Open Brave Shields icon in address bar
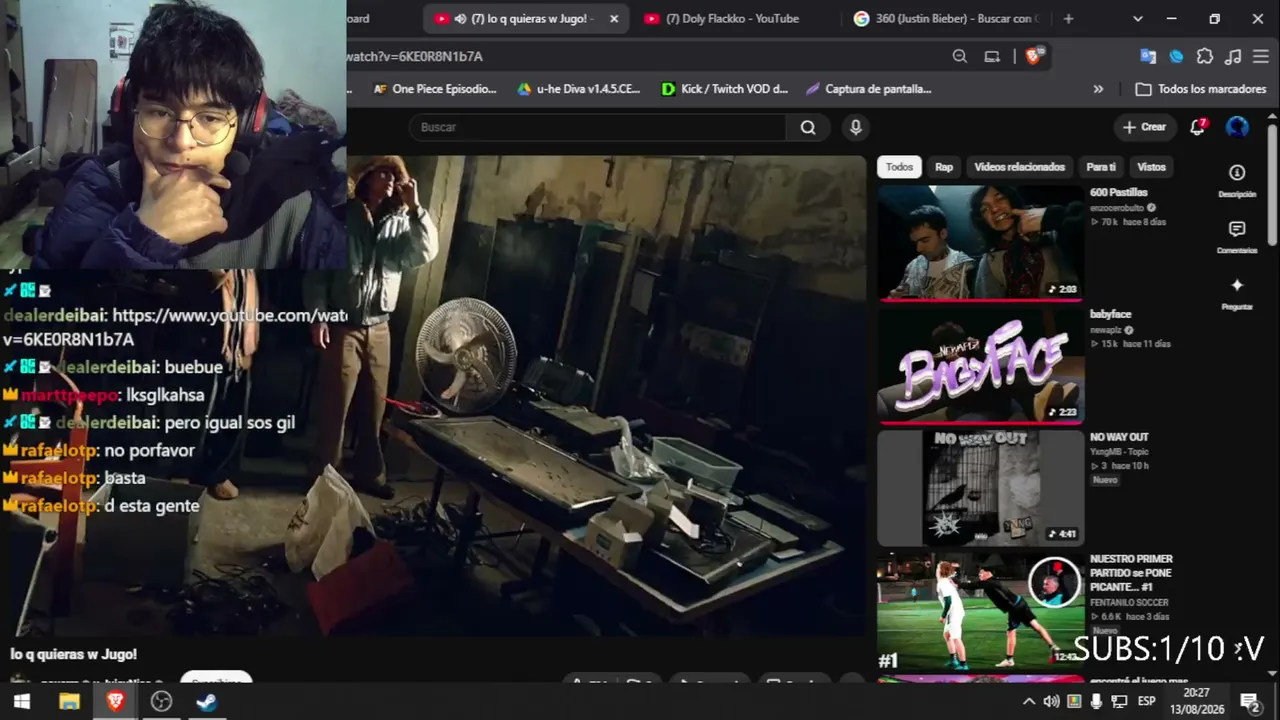The image size is (1280, 720). pos(1034,56)
